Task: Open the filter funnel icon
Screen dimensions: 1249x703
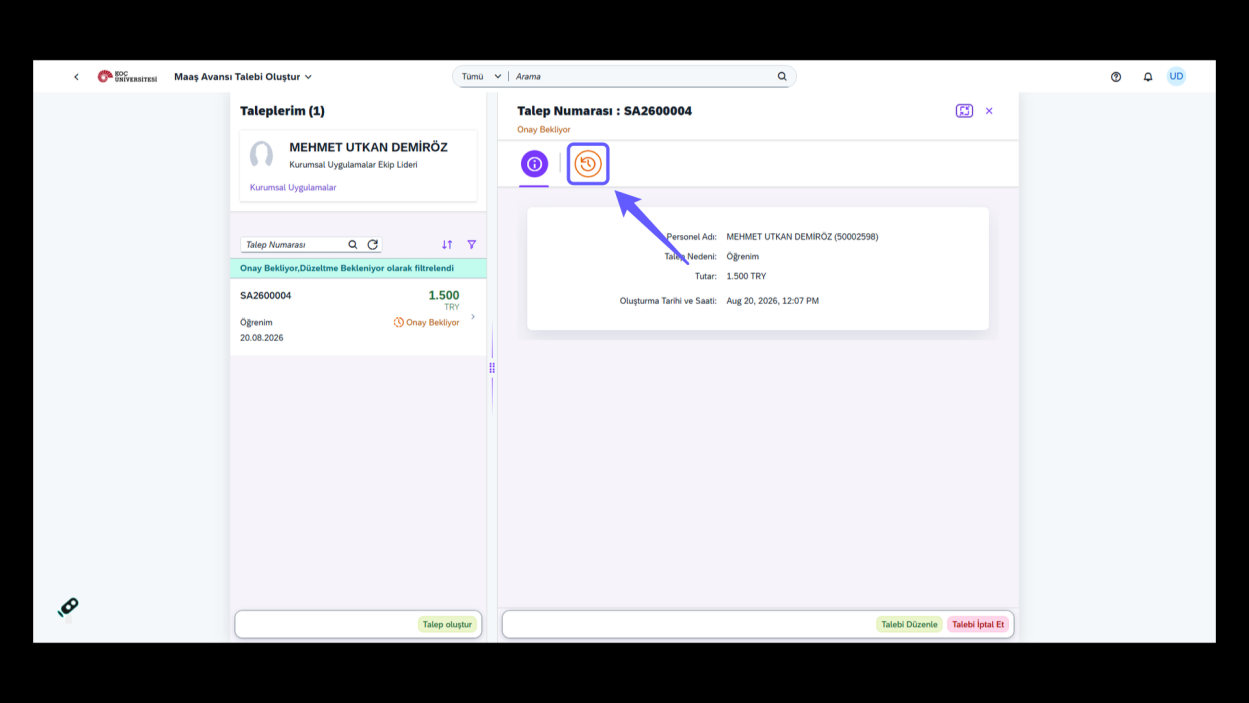Action: pos(472,244)
